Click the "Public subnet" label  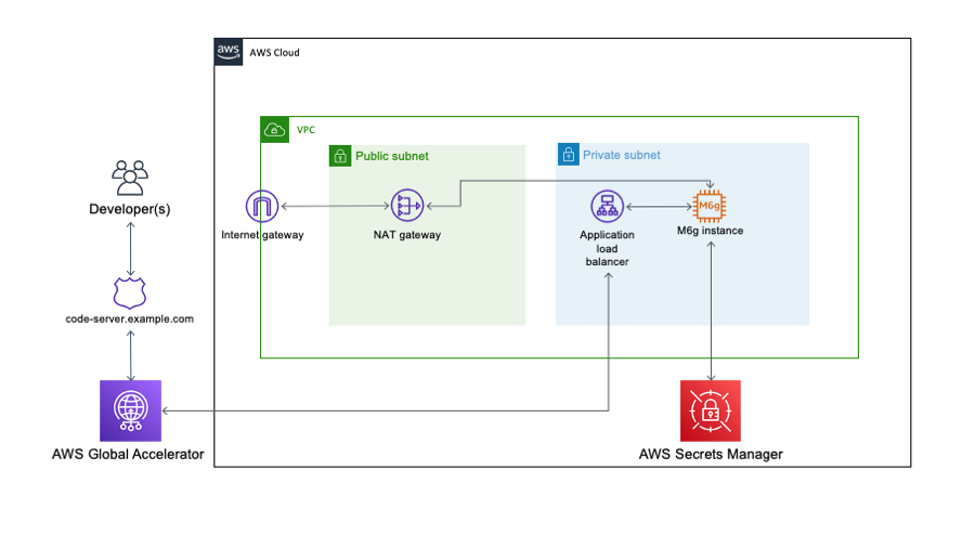point(392,156)
